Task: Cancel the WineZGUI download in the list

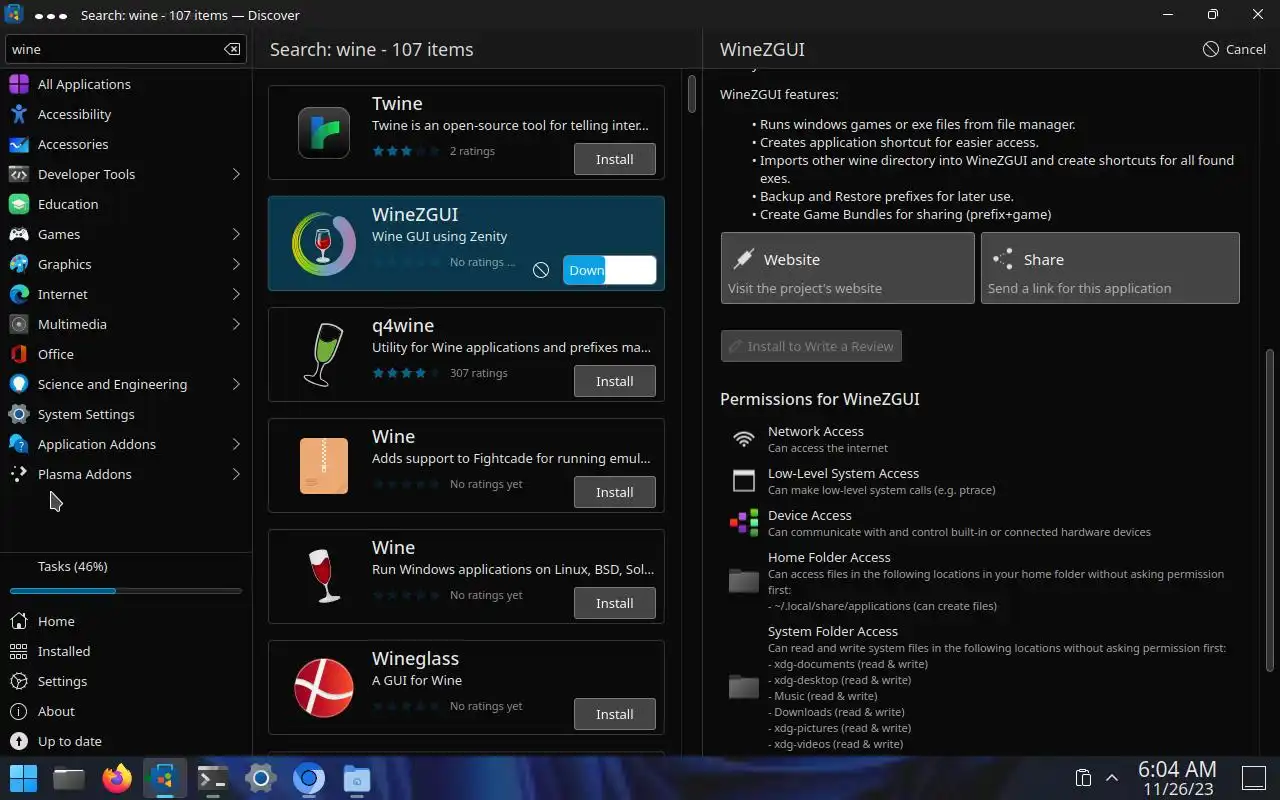Action: [x=541, y=270]
